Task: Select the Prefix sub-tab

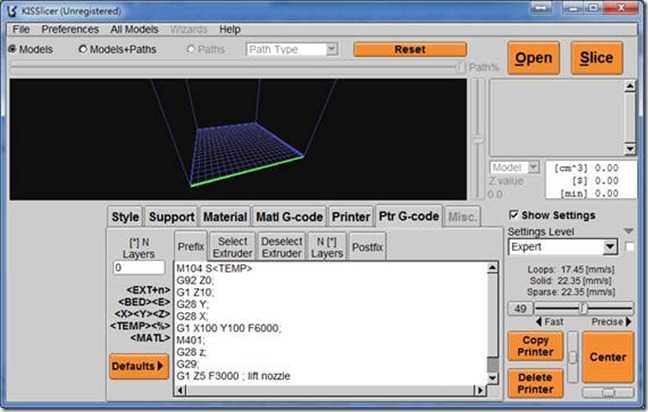Action: coord(191,246)
